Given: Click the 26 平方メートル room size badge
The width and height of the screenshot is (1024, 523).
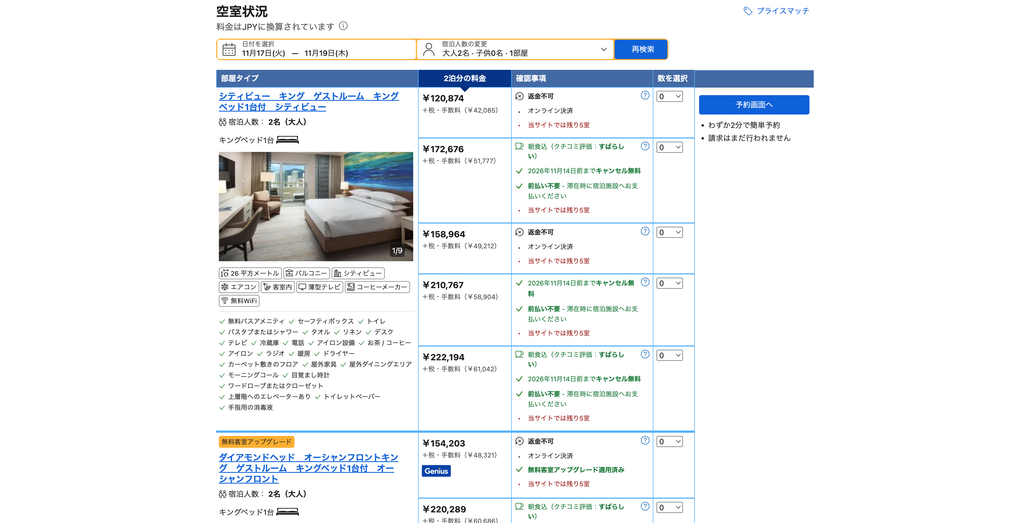Looking at the screenshot, I should click(x=250, y=274).
